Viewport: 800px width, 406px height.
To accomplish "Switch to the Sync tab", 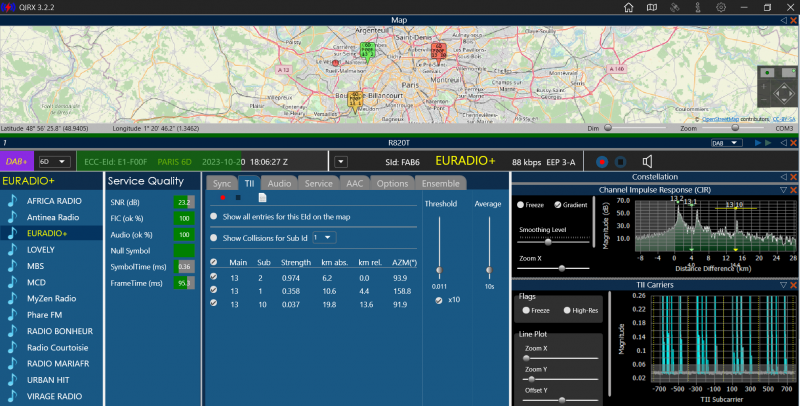I will point(222,183).
